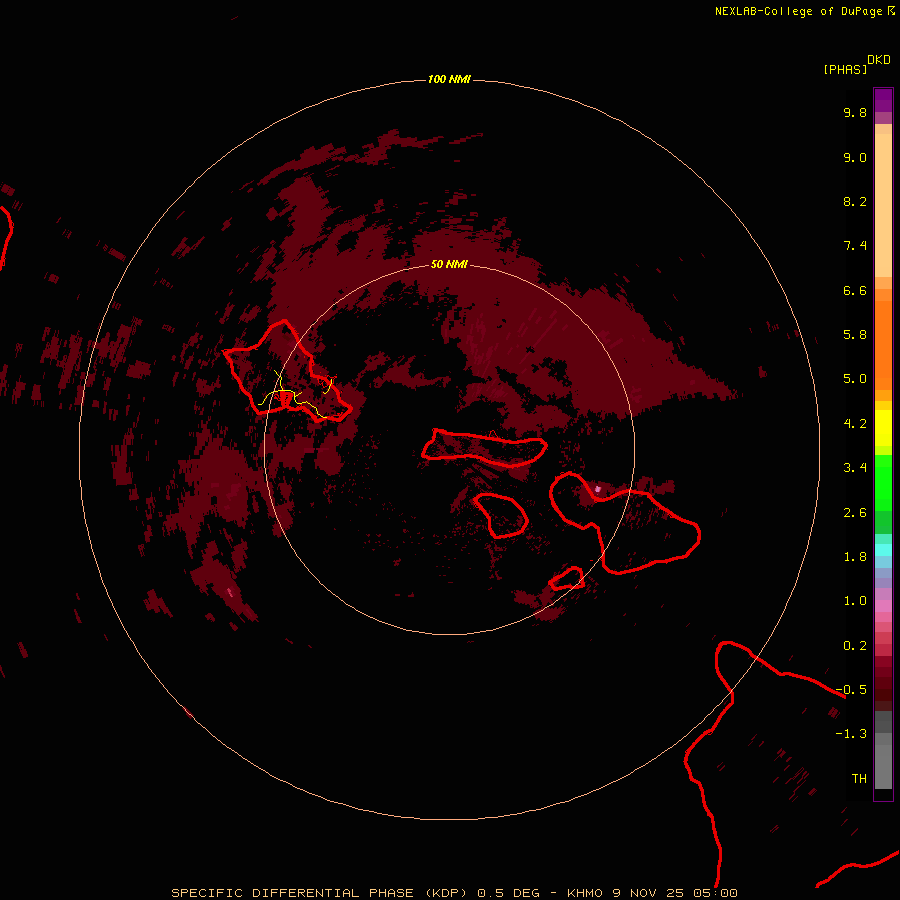Image resolution: width=900 pixels, height=900 pixels.
Task: Click the 6.6 value on color scale
Action: 855,290
